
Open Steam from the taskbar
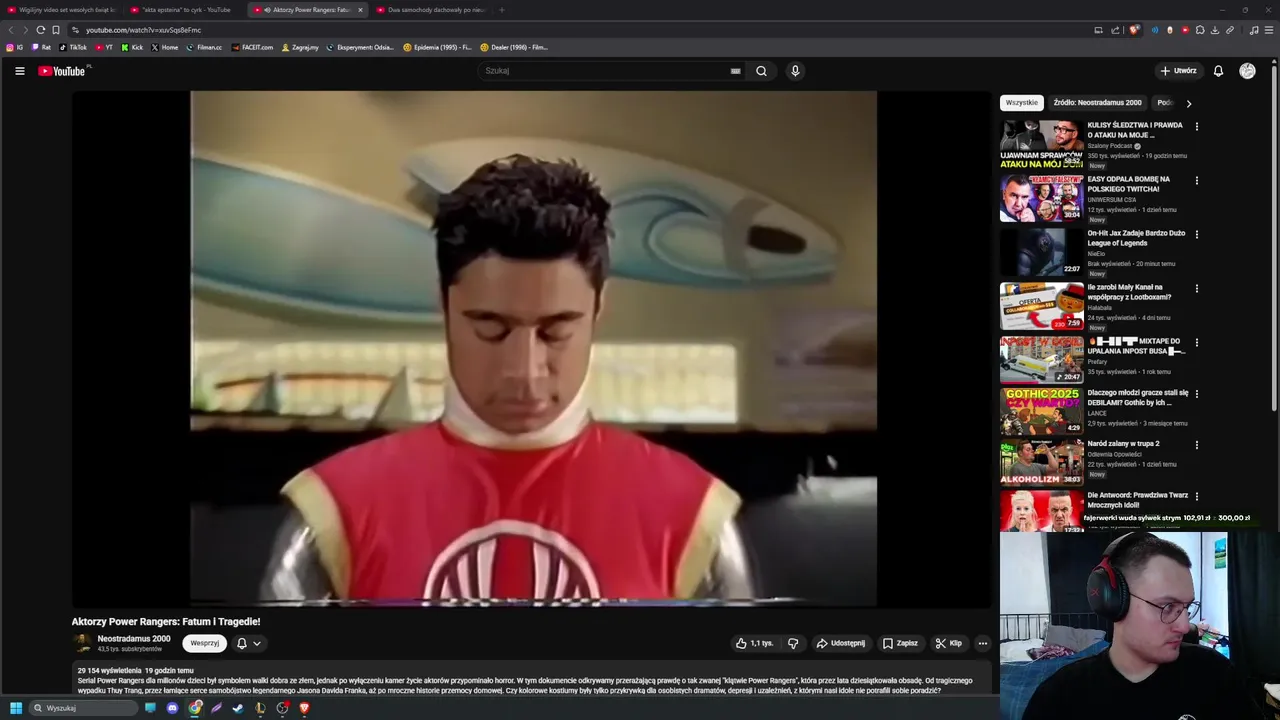pyautogui.click(x=237, y=708)
